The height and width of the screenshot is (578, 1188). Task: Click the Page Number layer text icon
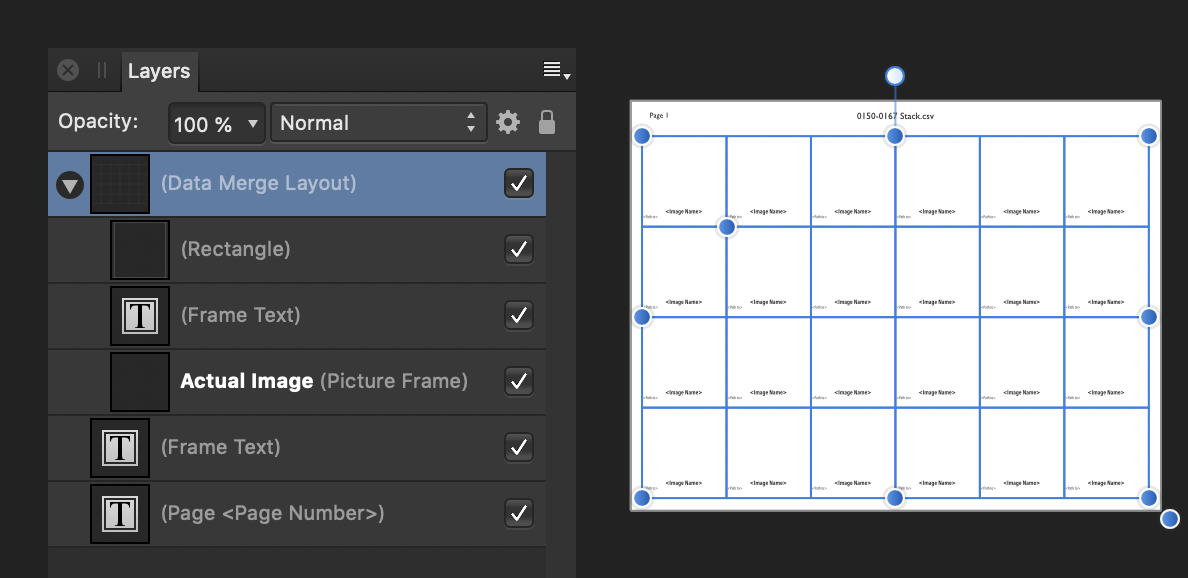(x=120, y=514)
